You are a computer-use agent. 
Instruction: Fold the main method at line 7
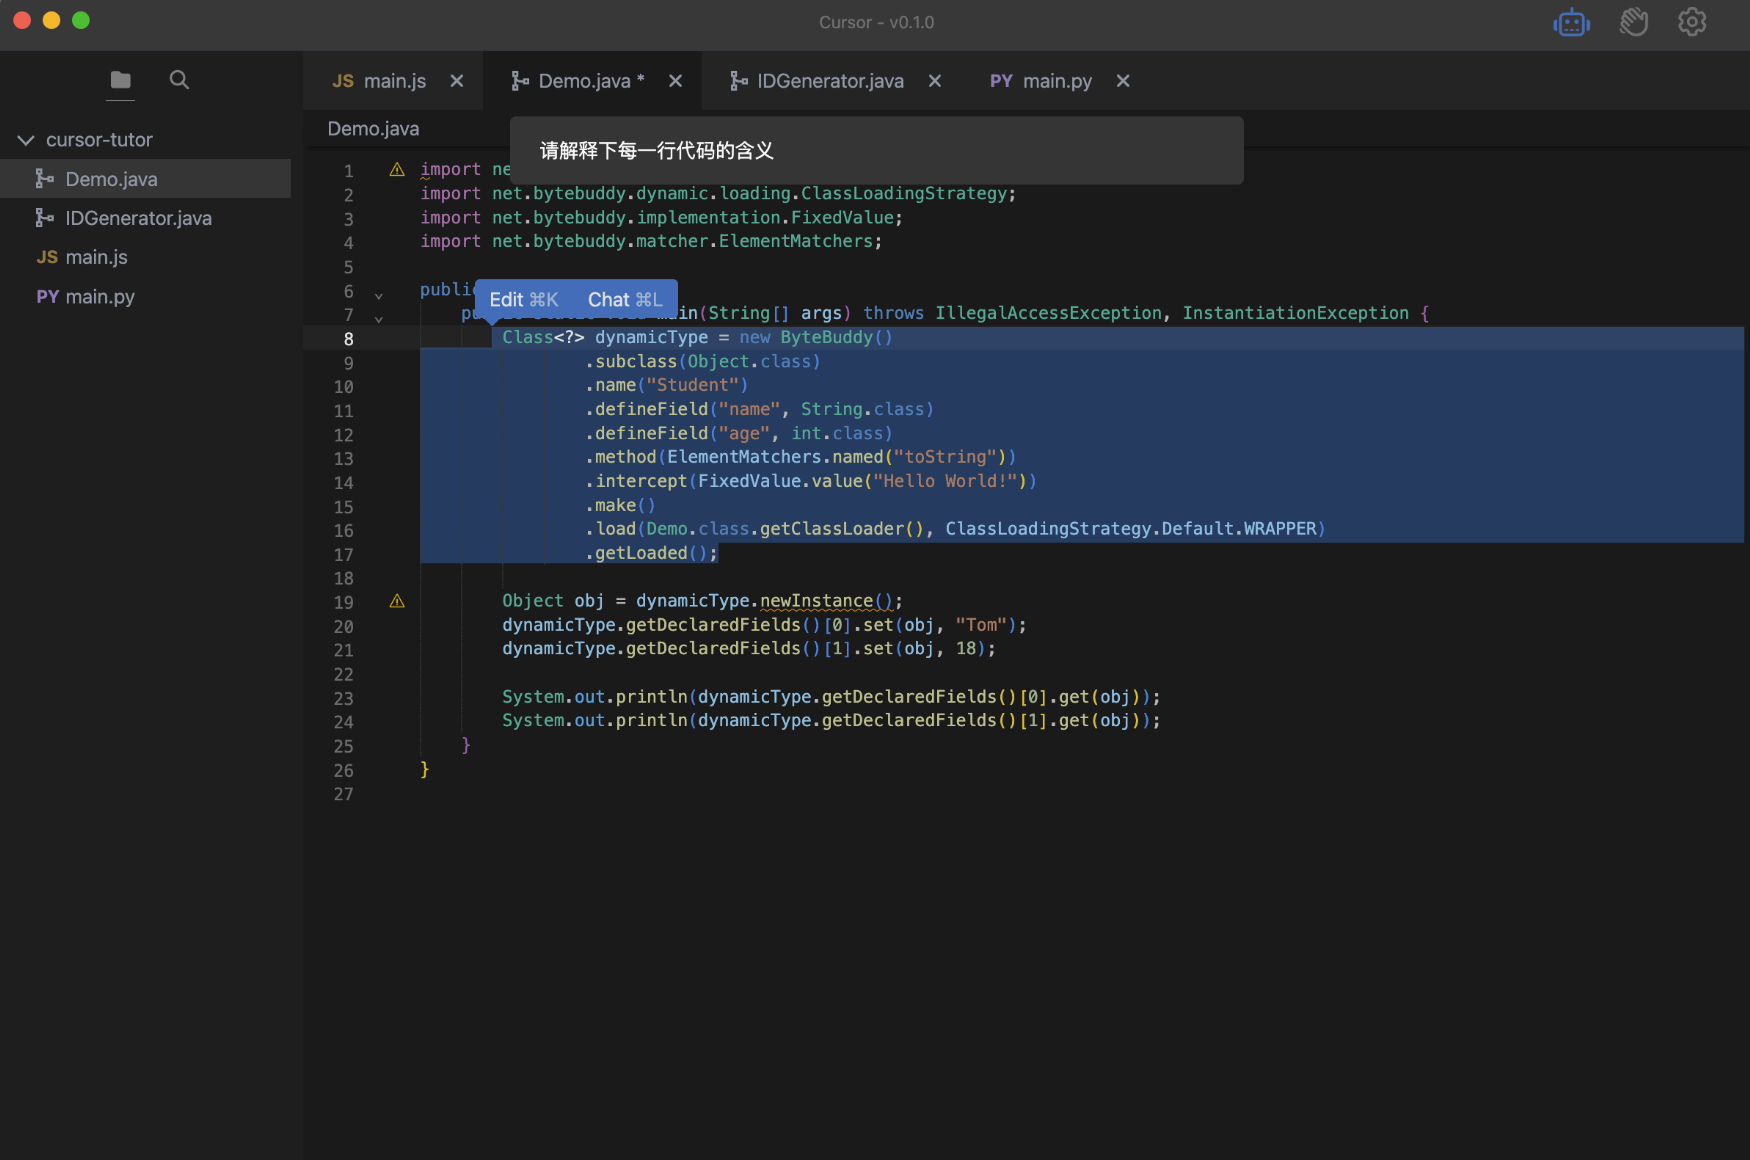[379, 320]
